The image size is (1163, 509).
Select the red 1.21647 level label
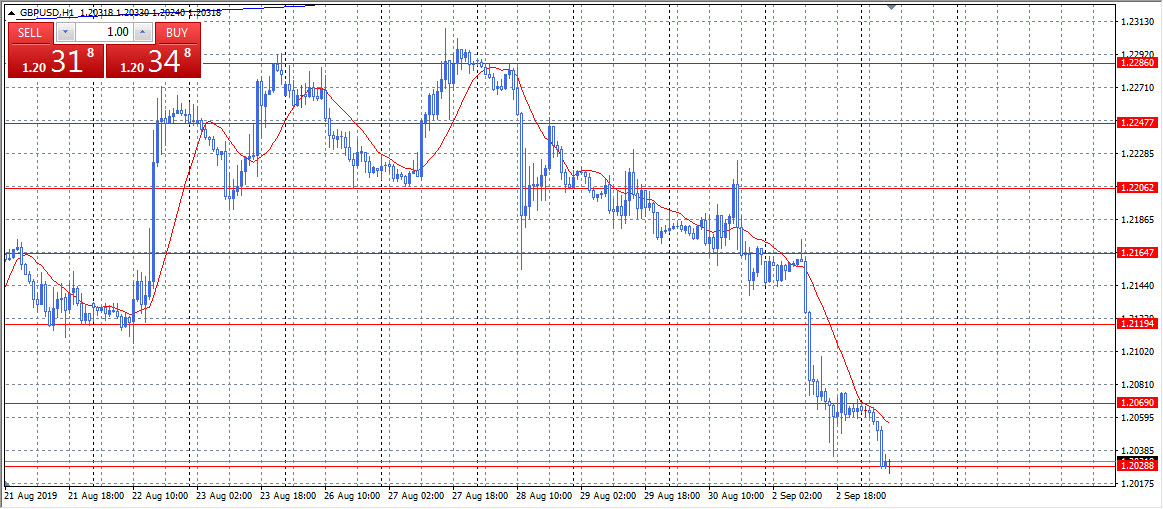point(1138,253)
